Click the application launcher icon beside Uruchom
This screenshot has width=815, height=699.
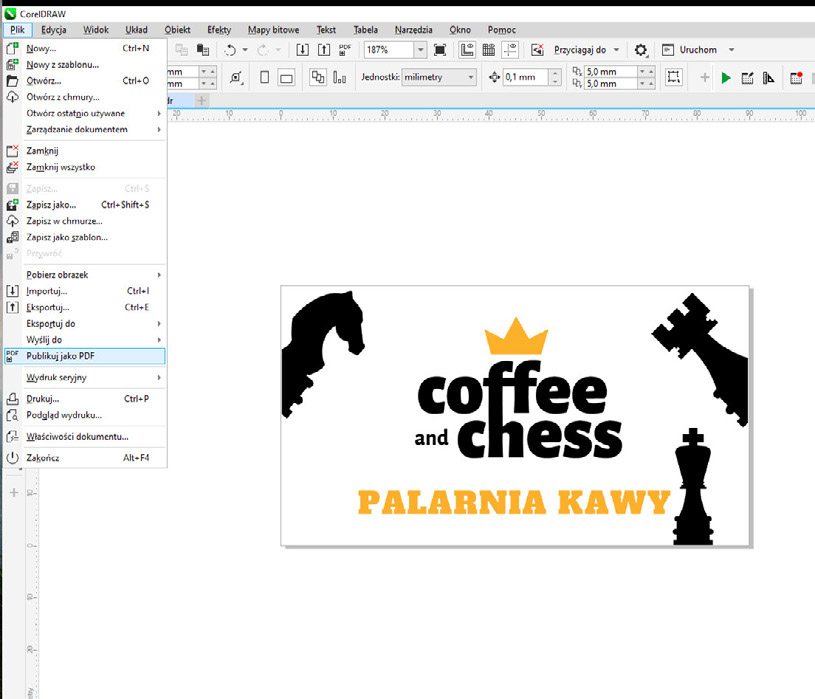(667, 50)
